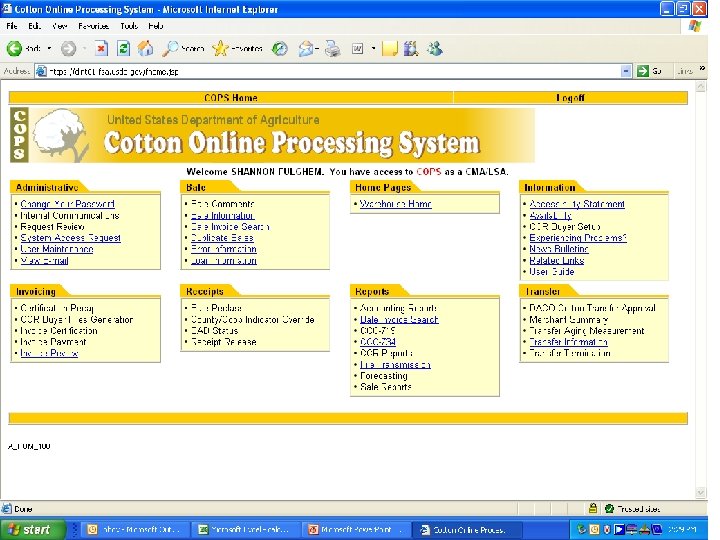
Task: Click the Forecasting text in Reports
Action: click(x=384, y=376)
